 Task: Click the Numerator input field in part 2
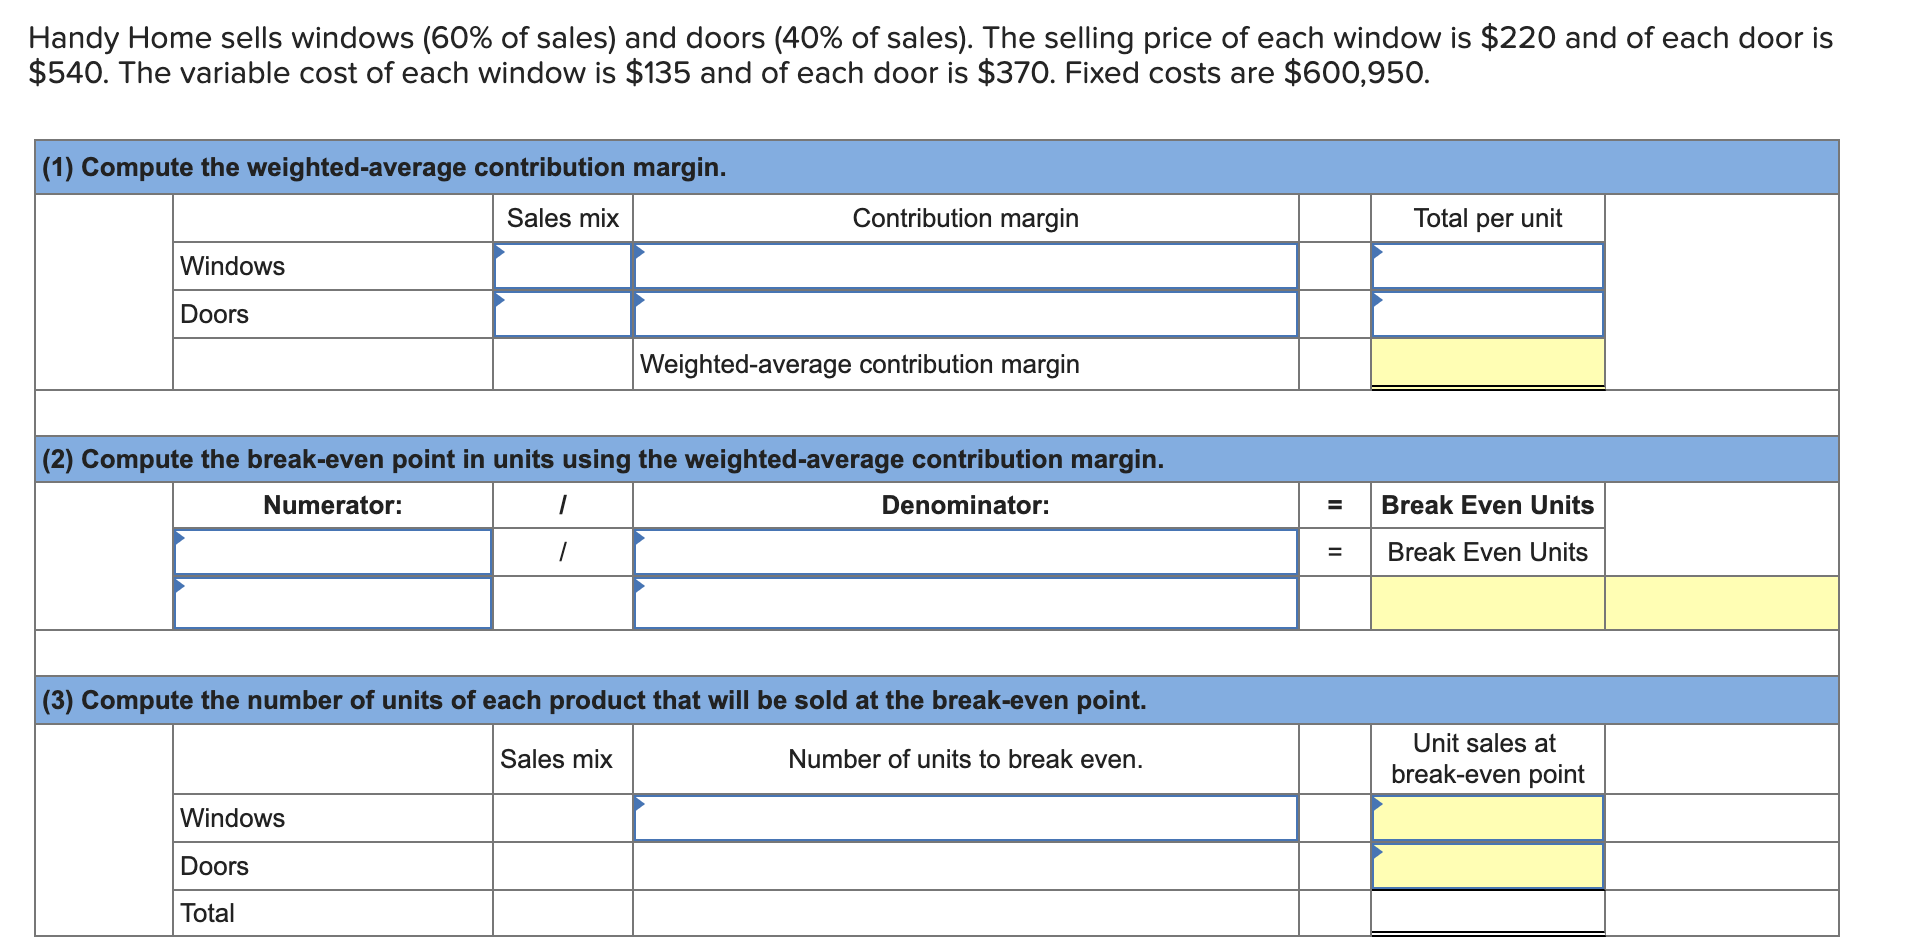(332, 551)
